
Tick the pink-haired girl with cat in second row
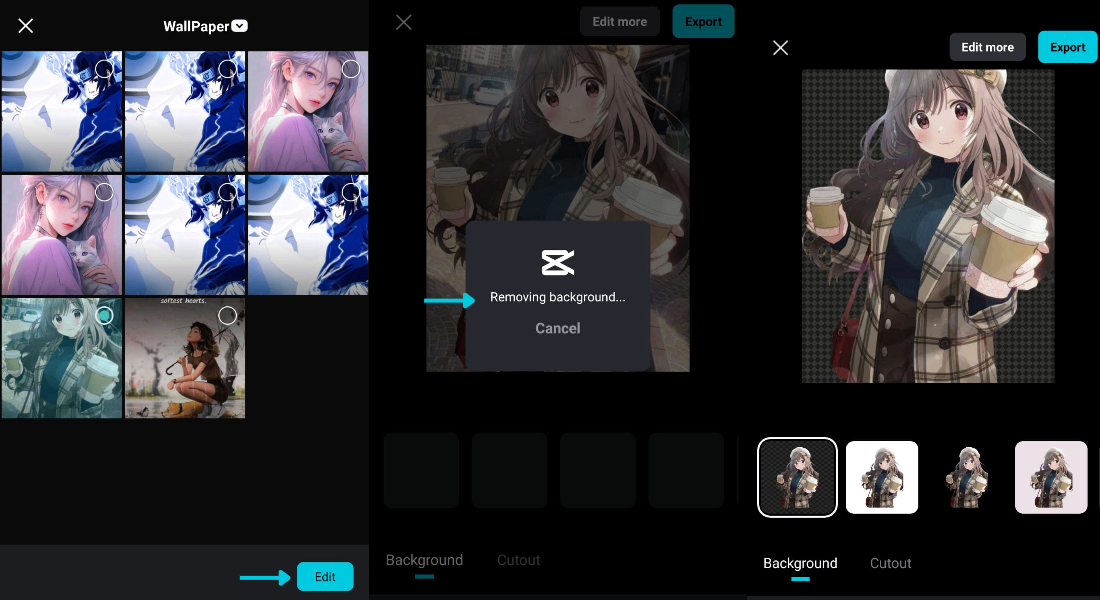coord(104,192)
